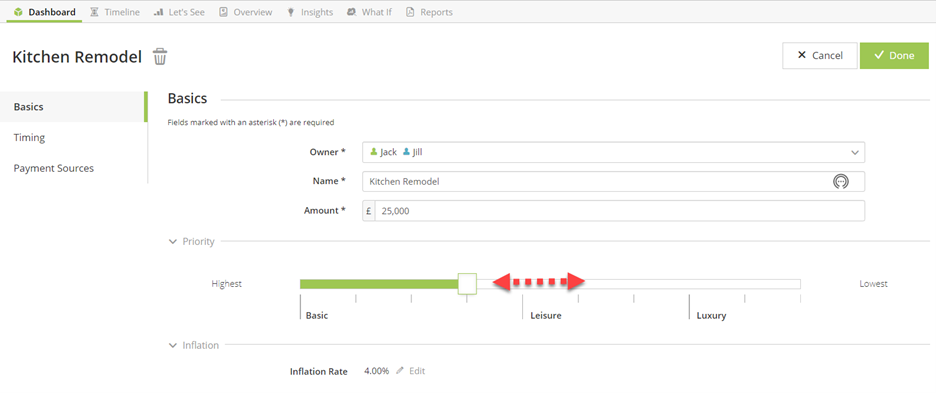Image resolution: width=936 pixels, height=393 pixels.
Task: Click the Lowest priority label
Action: [873, 284]
